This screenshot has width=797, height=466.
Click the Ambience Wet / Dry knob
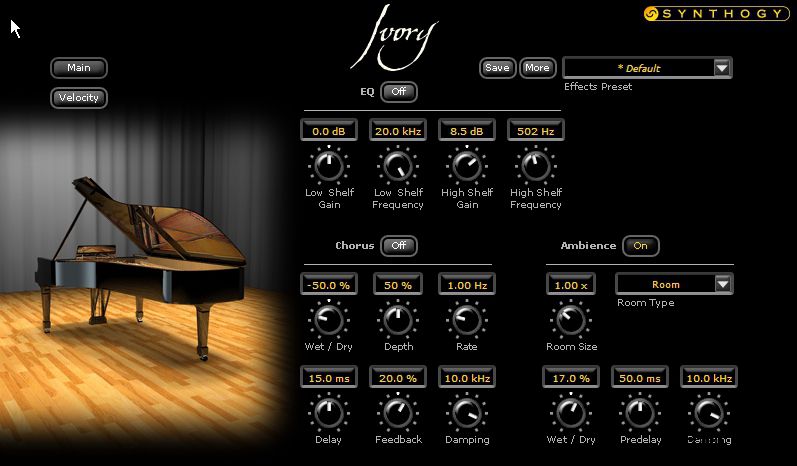pos(571,413)
